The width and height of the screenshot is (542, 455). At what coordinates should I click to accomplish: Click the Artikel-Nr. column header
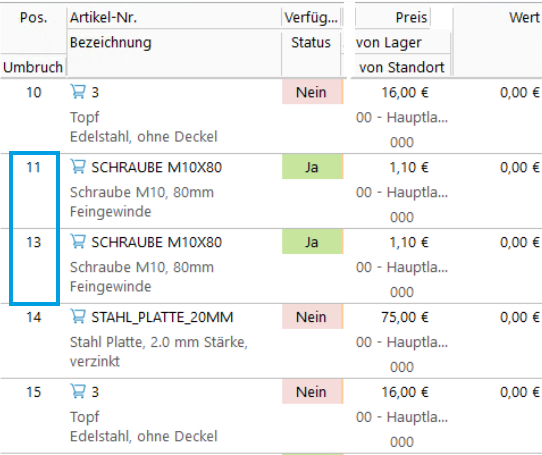coord(104,17)
